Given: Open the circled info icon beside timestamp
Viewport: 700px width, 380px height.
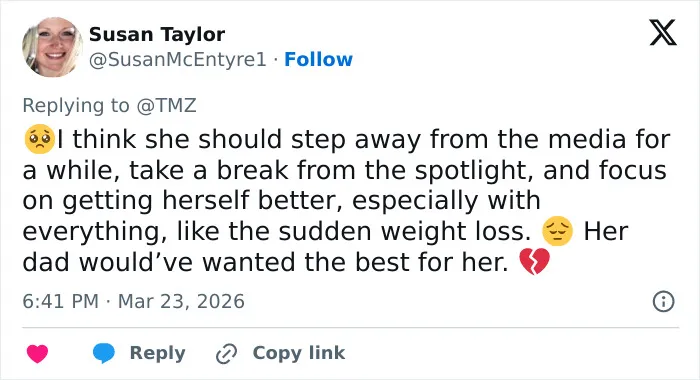Looking at the screenshot, I should pos(663,301).
